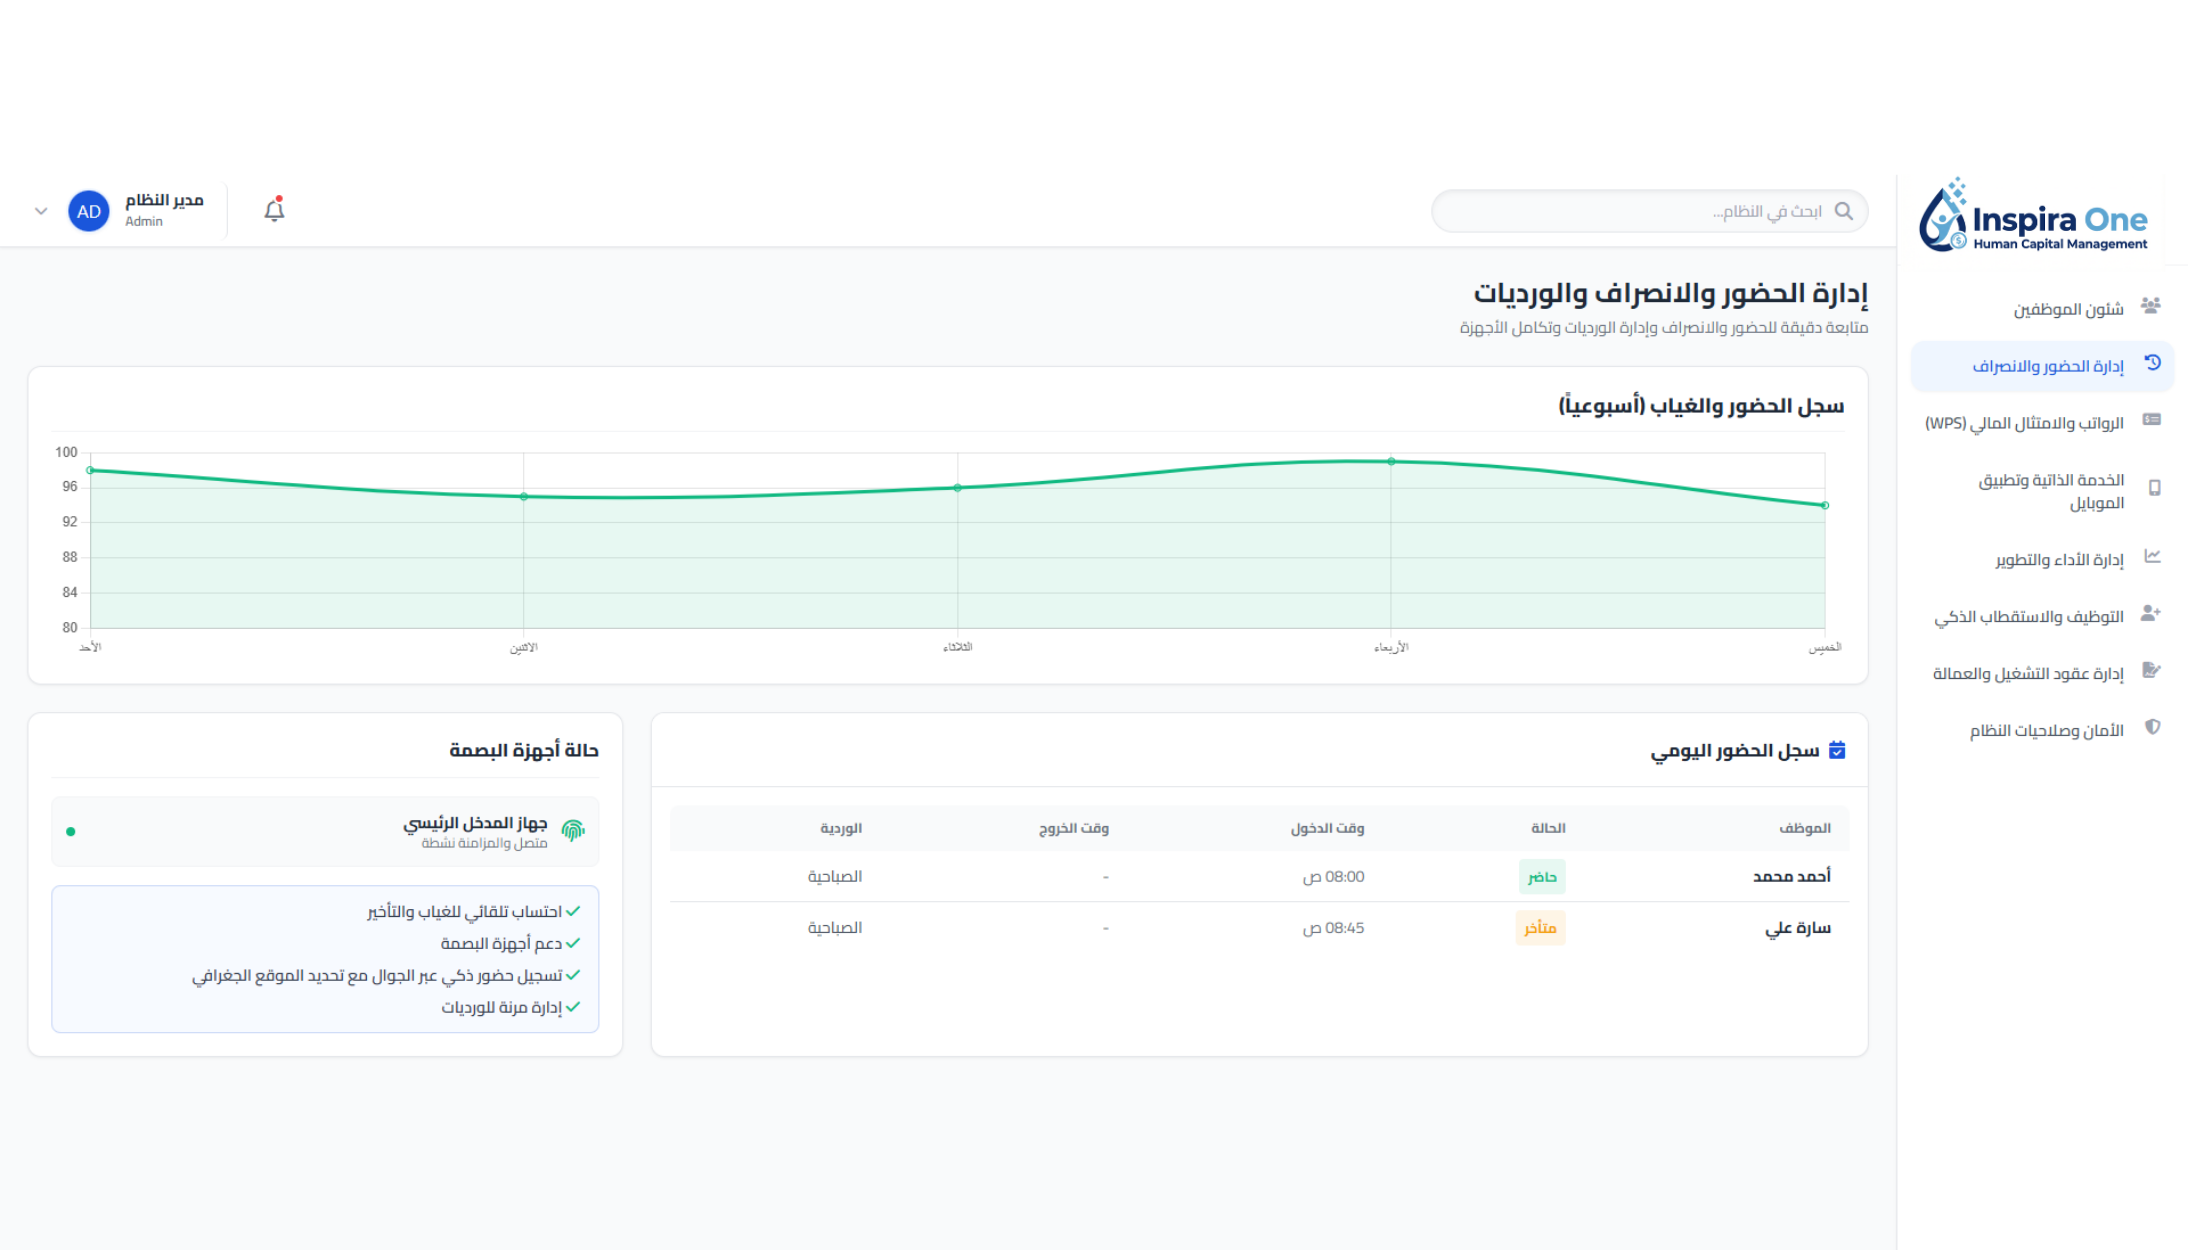Click the chart data point for الثلاثاء
The image size is (2188, 1250).
[958, 488]
